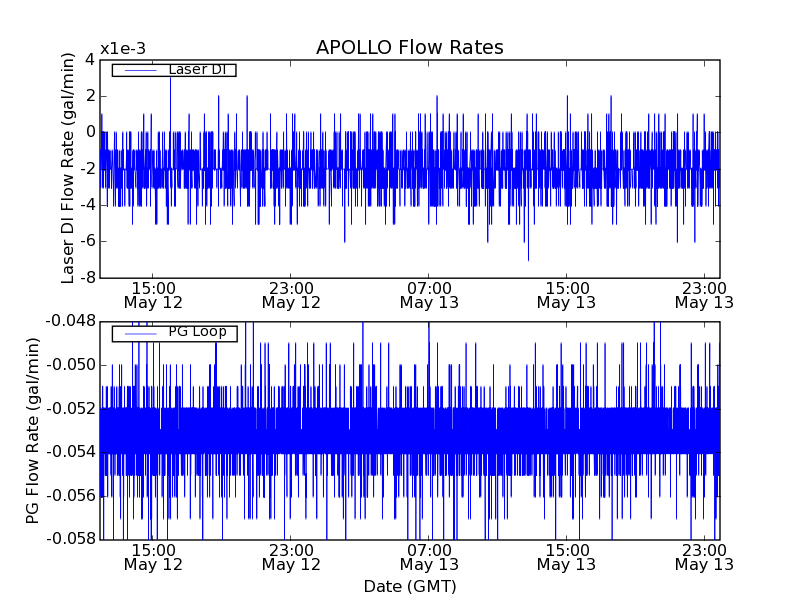This screenshot has height=600, width=800.
Task: Click 07:00 May 13 tick under top plot
Action: click(429, 294)
